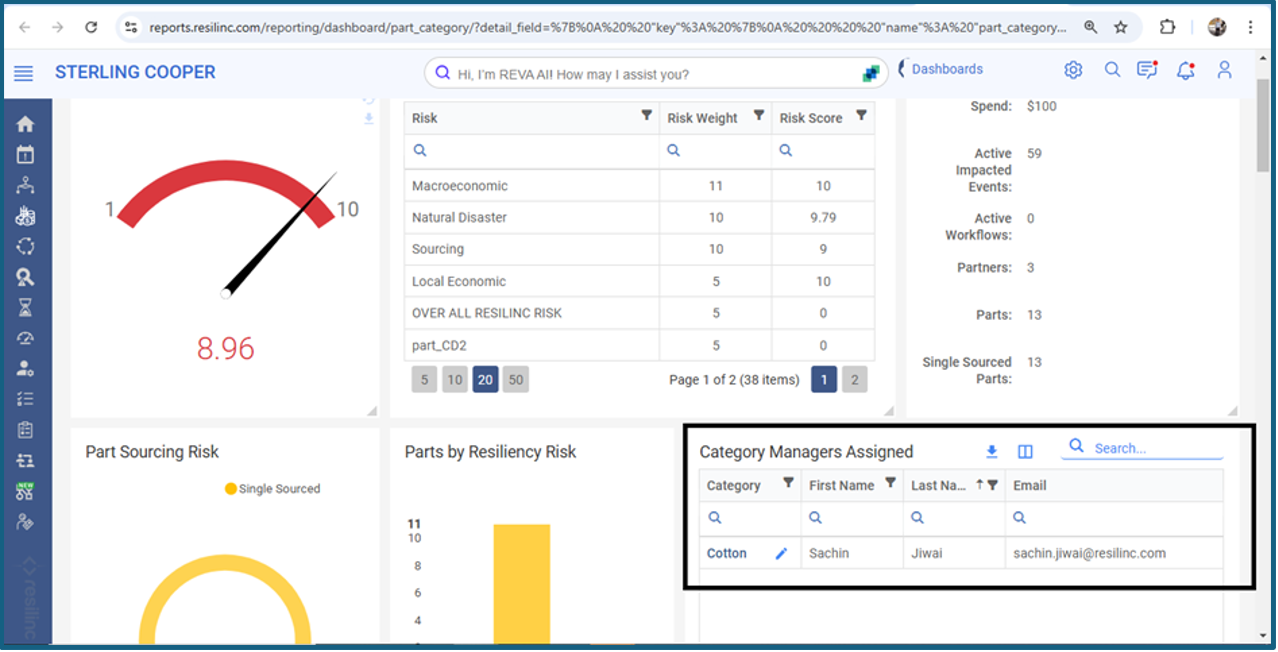Open the hierarchy network sidebar icon
Image resolution: width=1278 pixels, height=652 pixels.
(x=26, y=185)
